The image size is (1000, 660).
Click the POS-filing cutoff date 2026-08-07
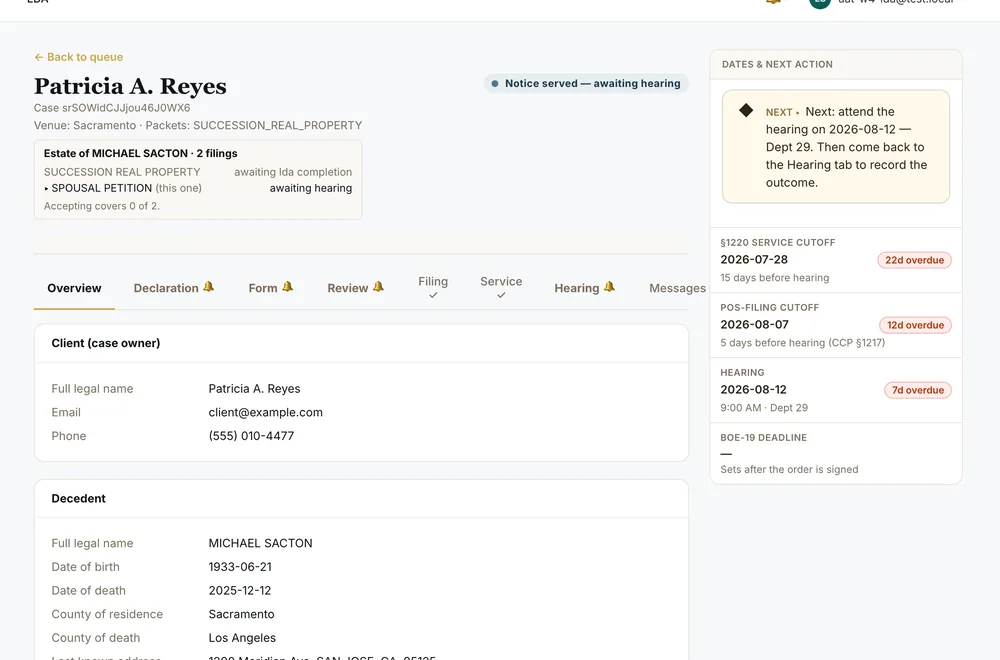coord(754,325)
